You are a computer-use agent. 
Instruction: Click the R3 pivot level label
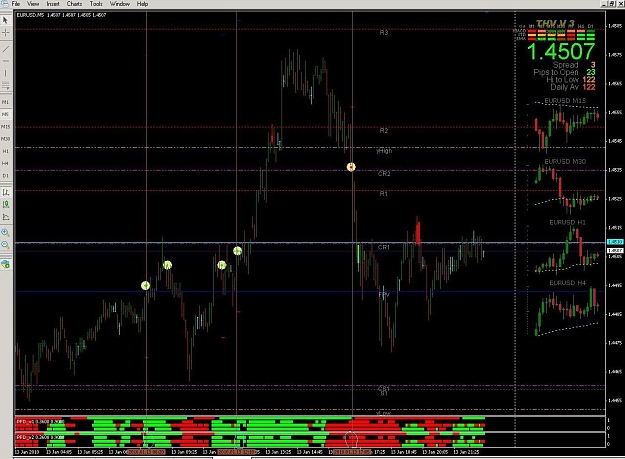pyautogui.click(x=383, y=33)
